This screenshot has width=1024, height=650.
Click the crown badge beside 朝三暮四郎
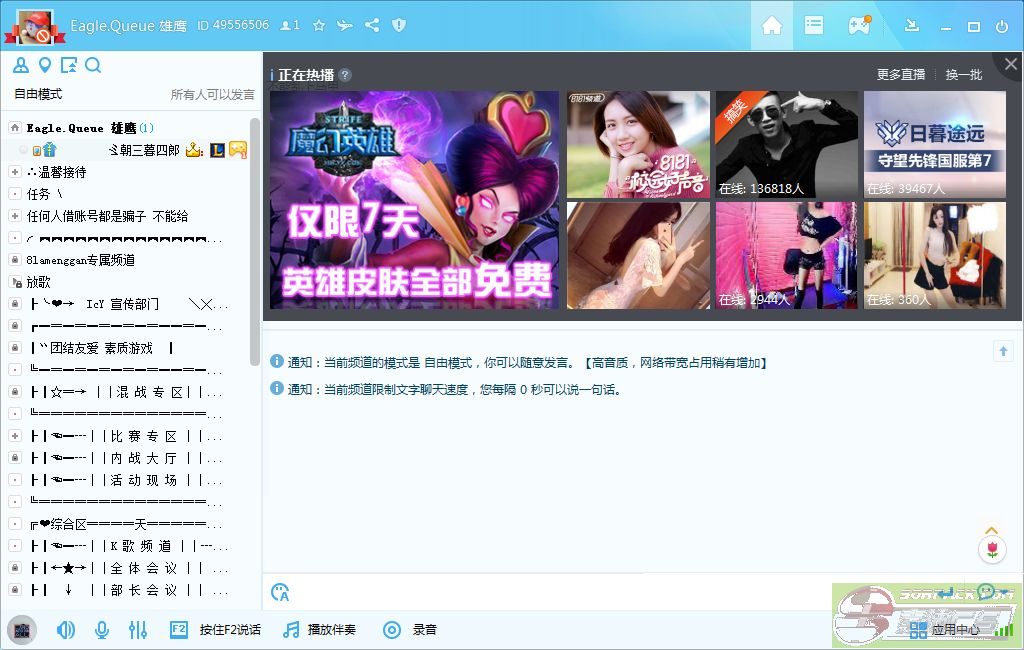(x=194, y=150)
